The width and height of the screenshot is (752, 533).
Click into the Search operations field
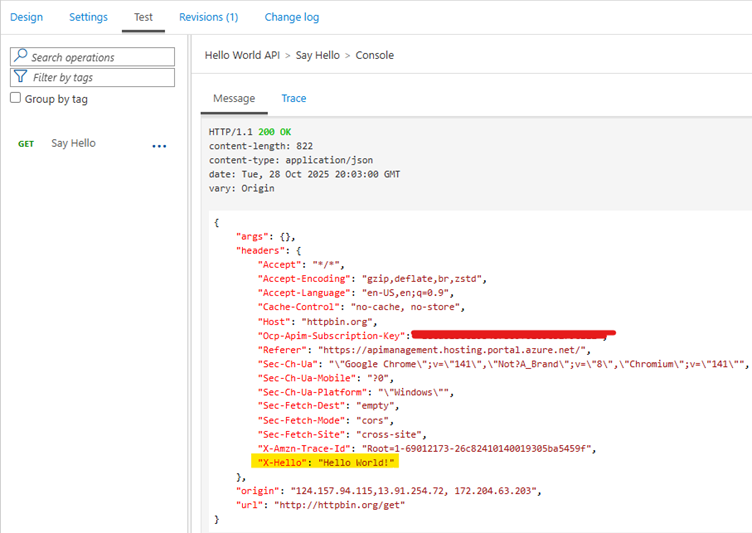pos(100,57)
